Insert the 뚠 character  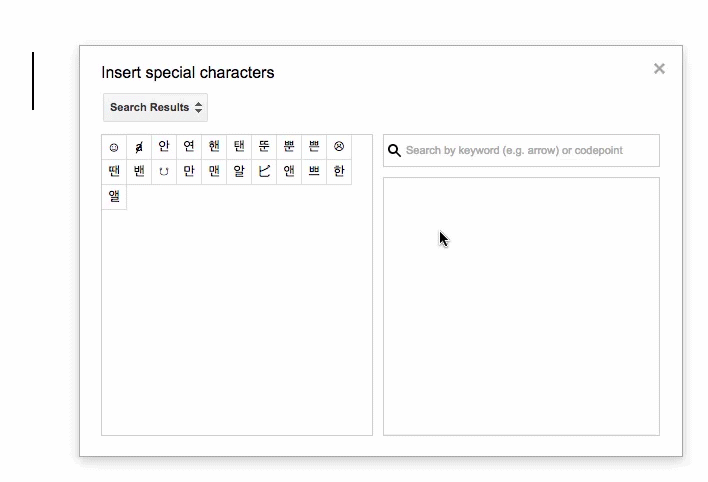264,147
